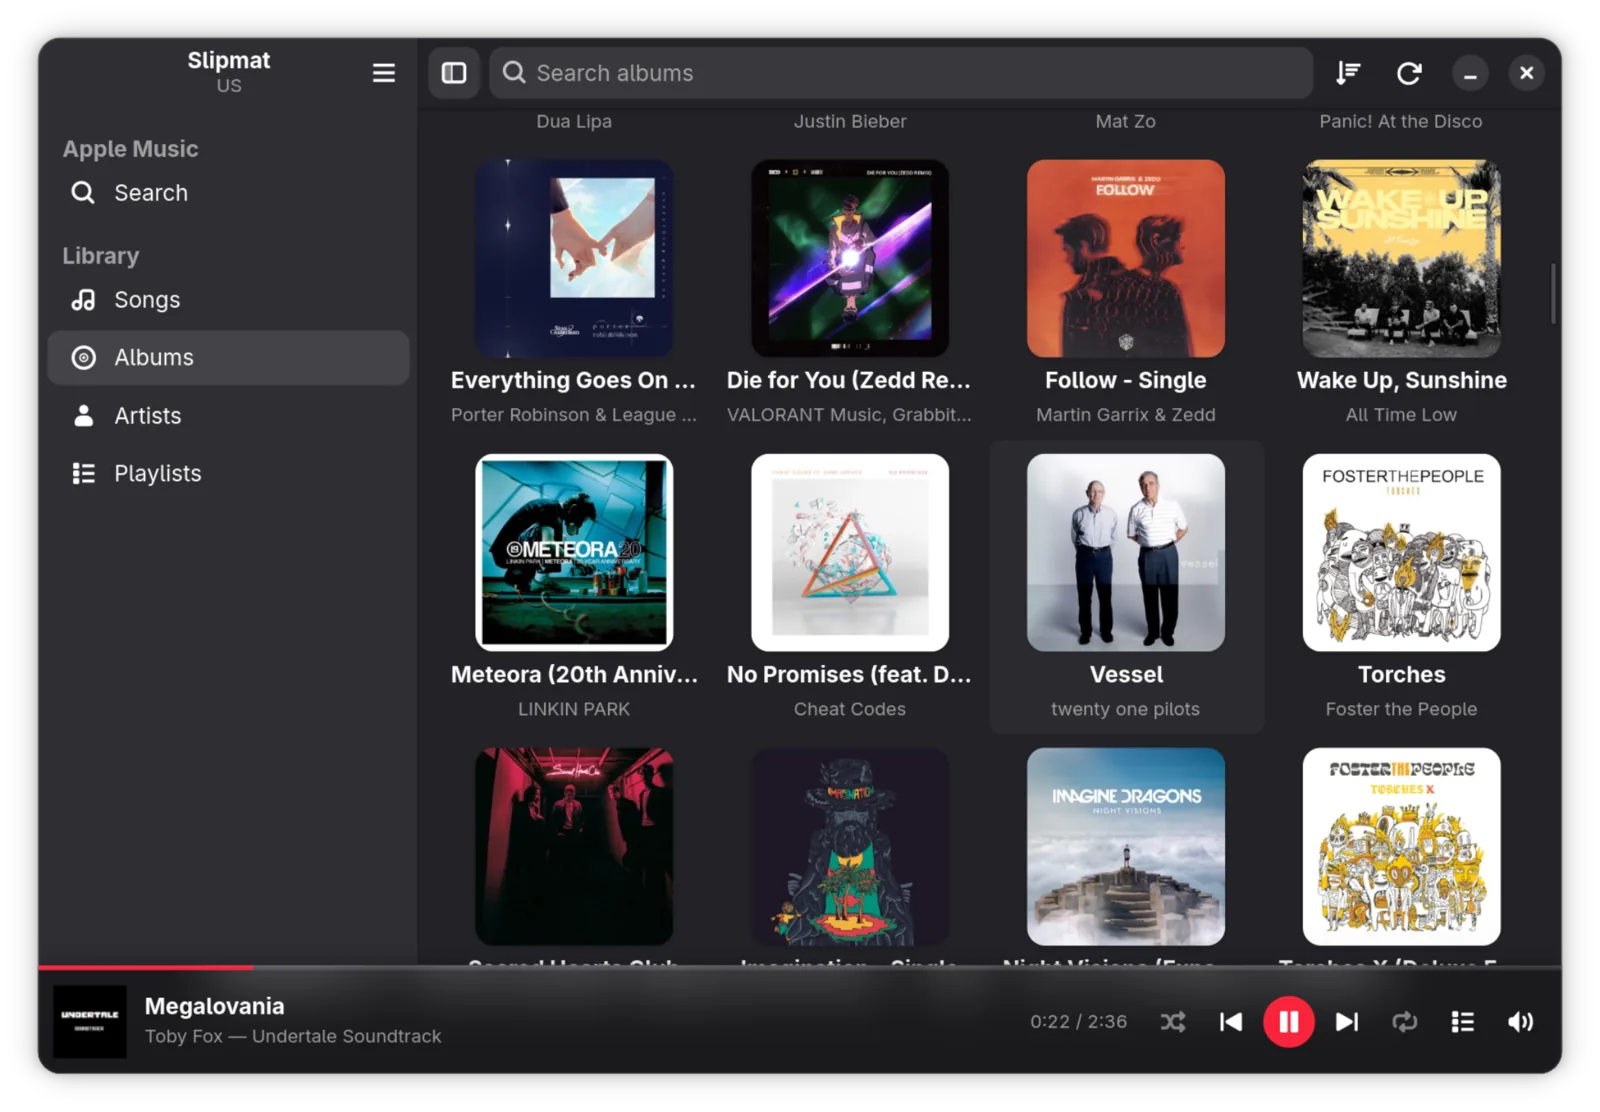
Task: Open the sort order options
Action: [1348, 73]
